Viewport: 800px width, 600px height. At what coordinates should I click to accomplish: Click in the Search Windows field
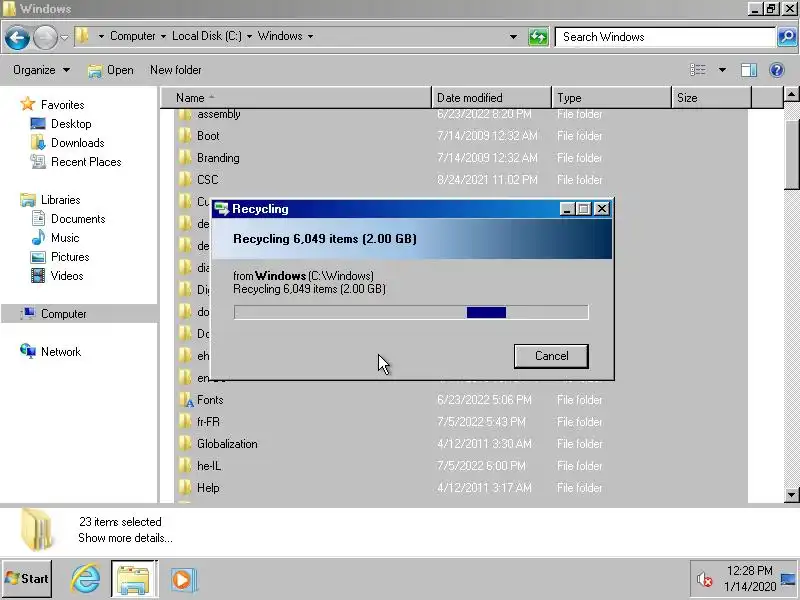click(665, 37)
